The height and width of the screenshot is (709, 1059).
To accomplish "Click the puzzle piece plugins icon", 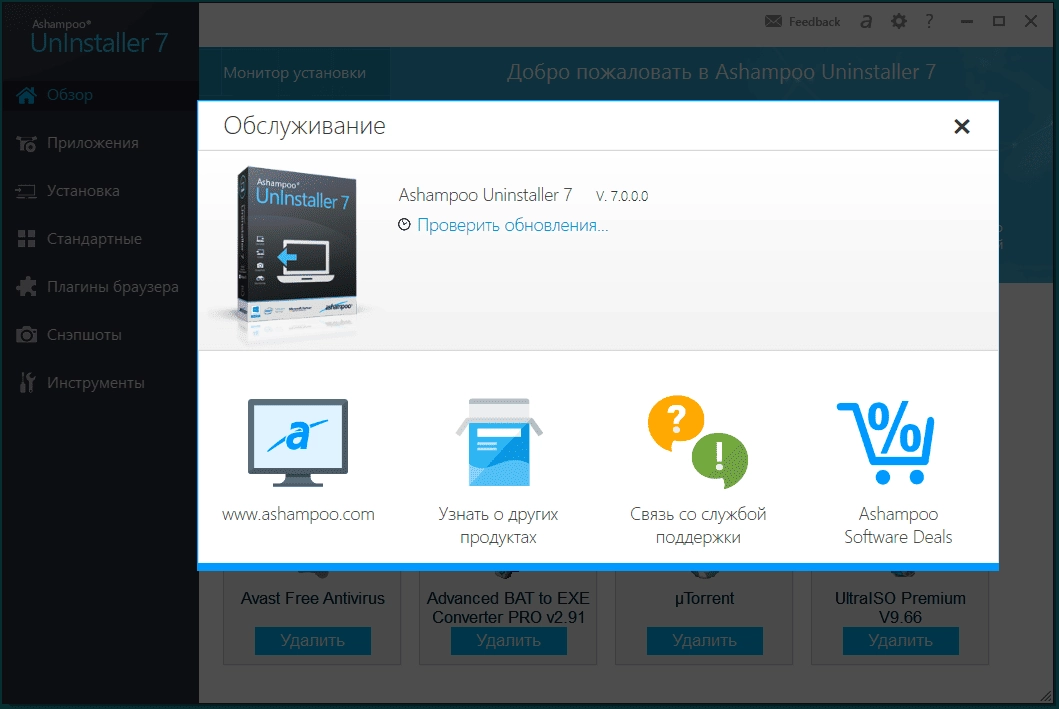I will [26, 287].
